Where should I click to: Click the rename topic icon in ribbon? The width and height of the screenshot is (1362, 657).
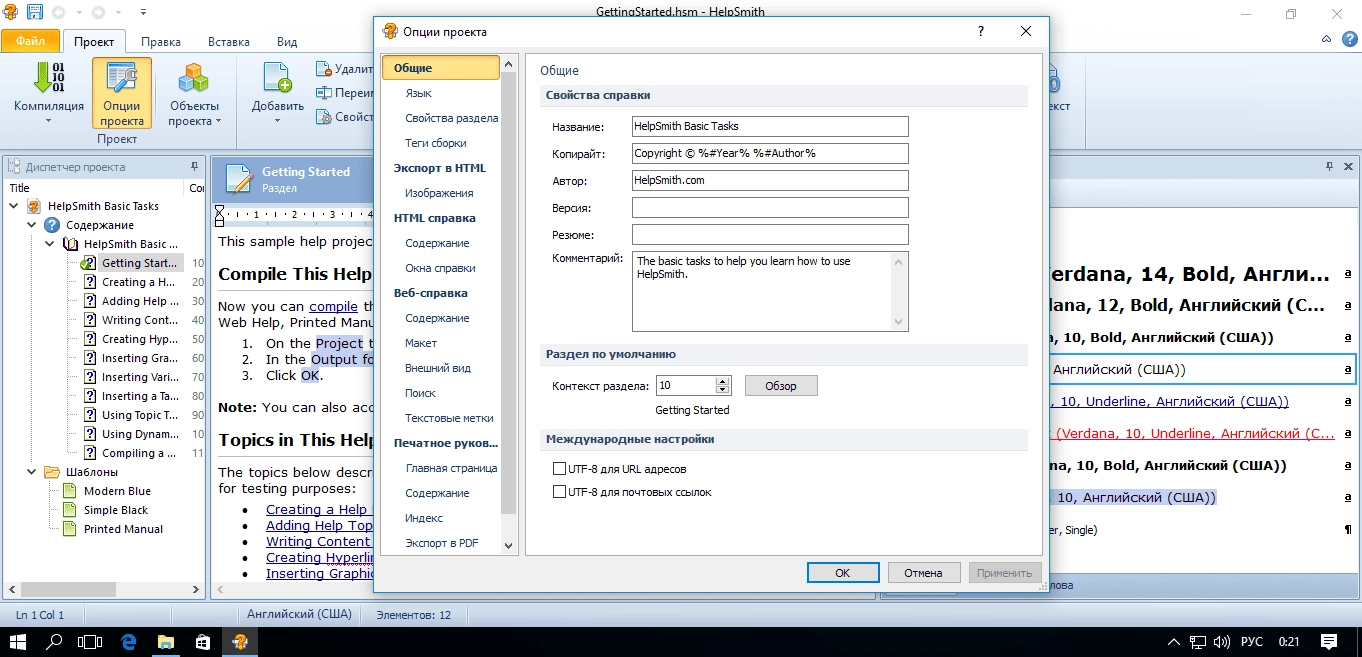(x=323, y=93)
